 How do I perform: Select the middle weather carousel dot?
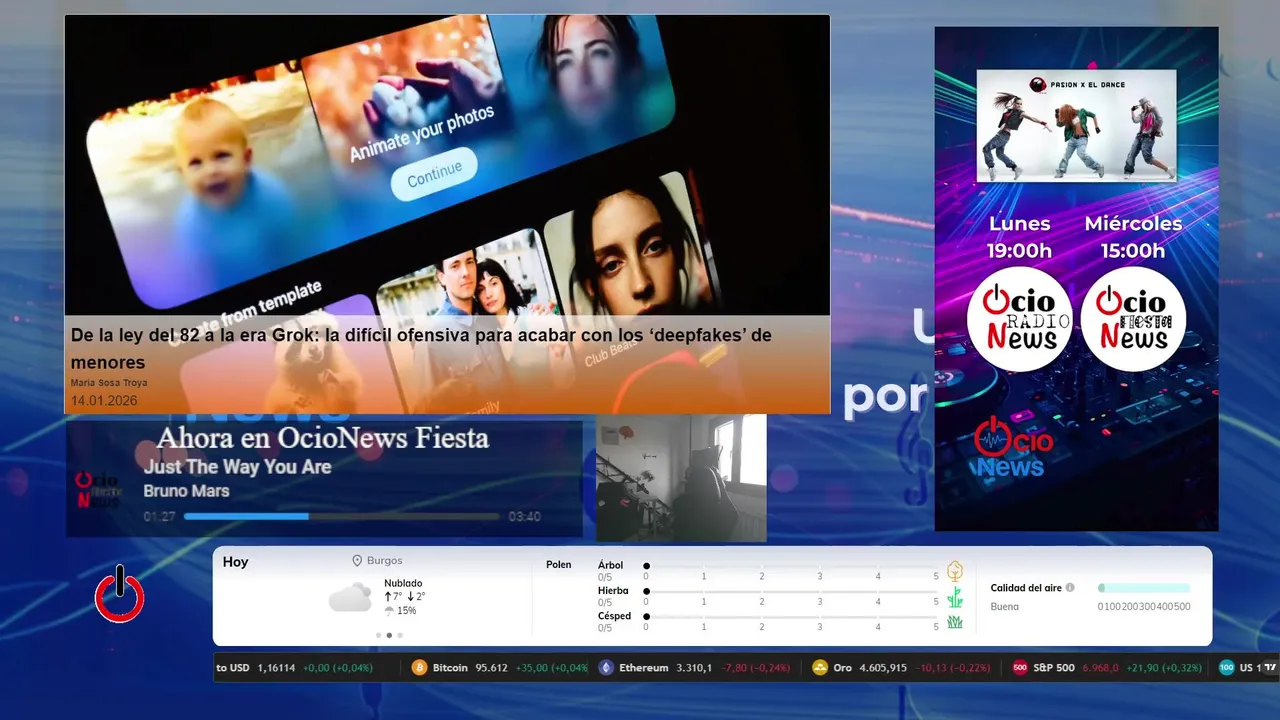click(389, 635)
